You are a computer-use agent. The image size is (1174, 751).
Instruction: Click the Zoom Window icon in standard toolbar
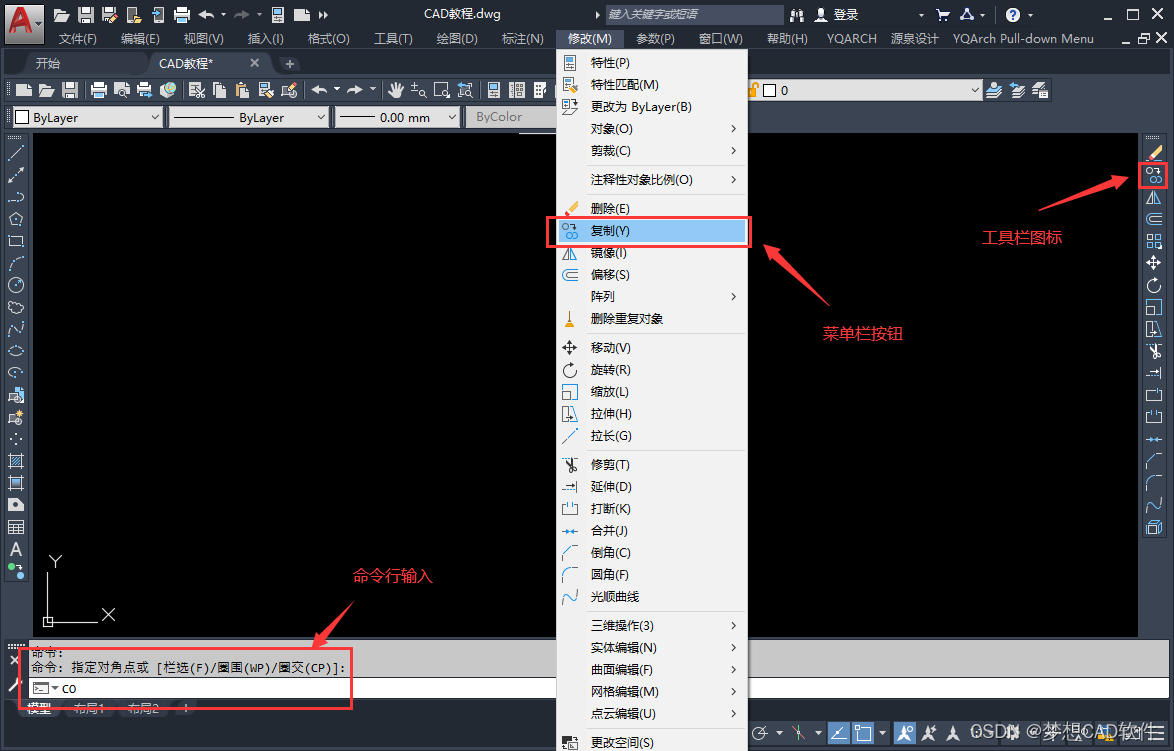[x=442, y=91]
